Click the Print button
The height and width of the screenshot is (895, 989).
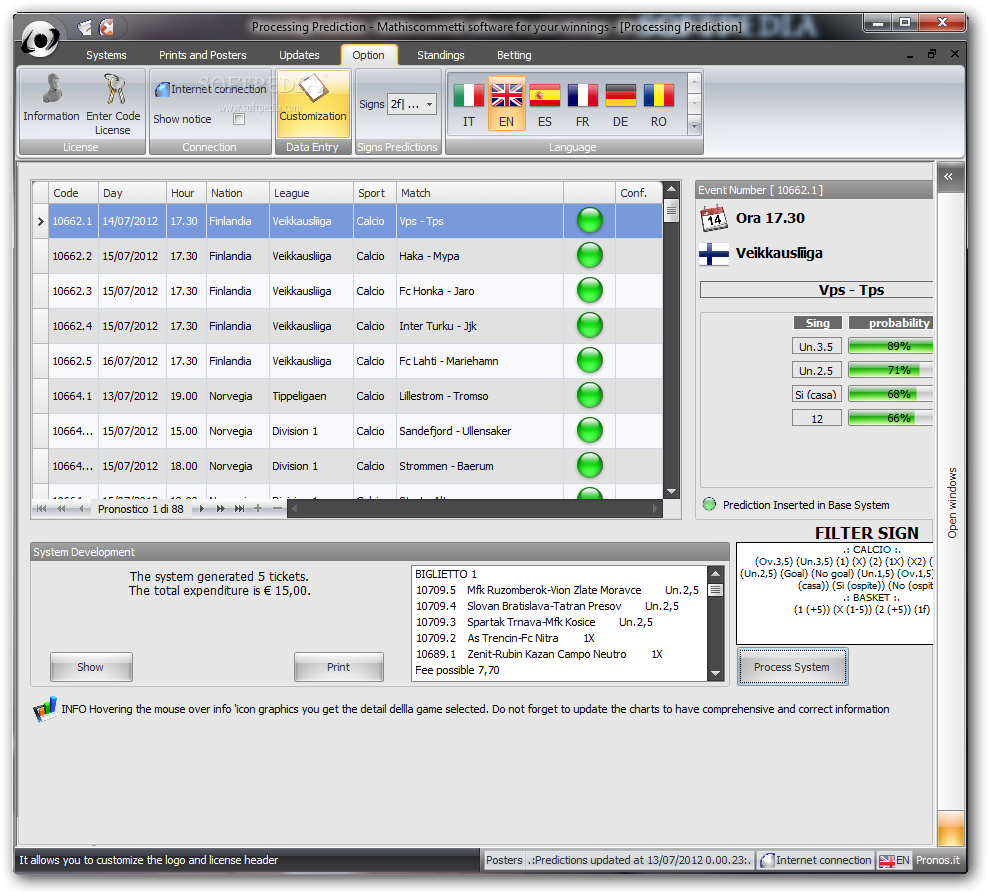[x=338, y=667]
